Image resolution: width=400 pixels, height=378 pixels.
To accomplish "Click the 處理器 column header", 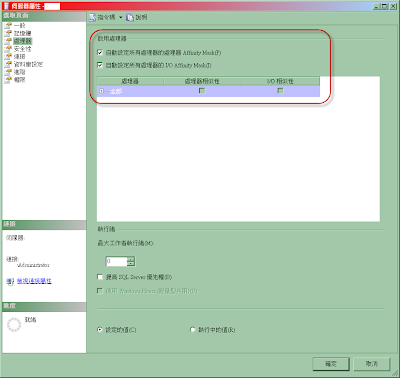I will tap(130, 81).
